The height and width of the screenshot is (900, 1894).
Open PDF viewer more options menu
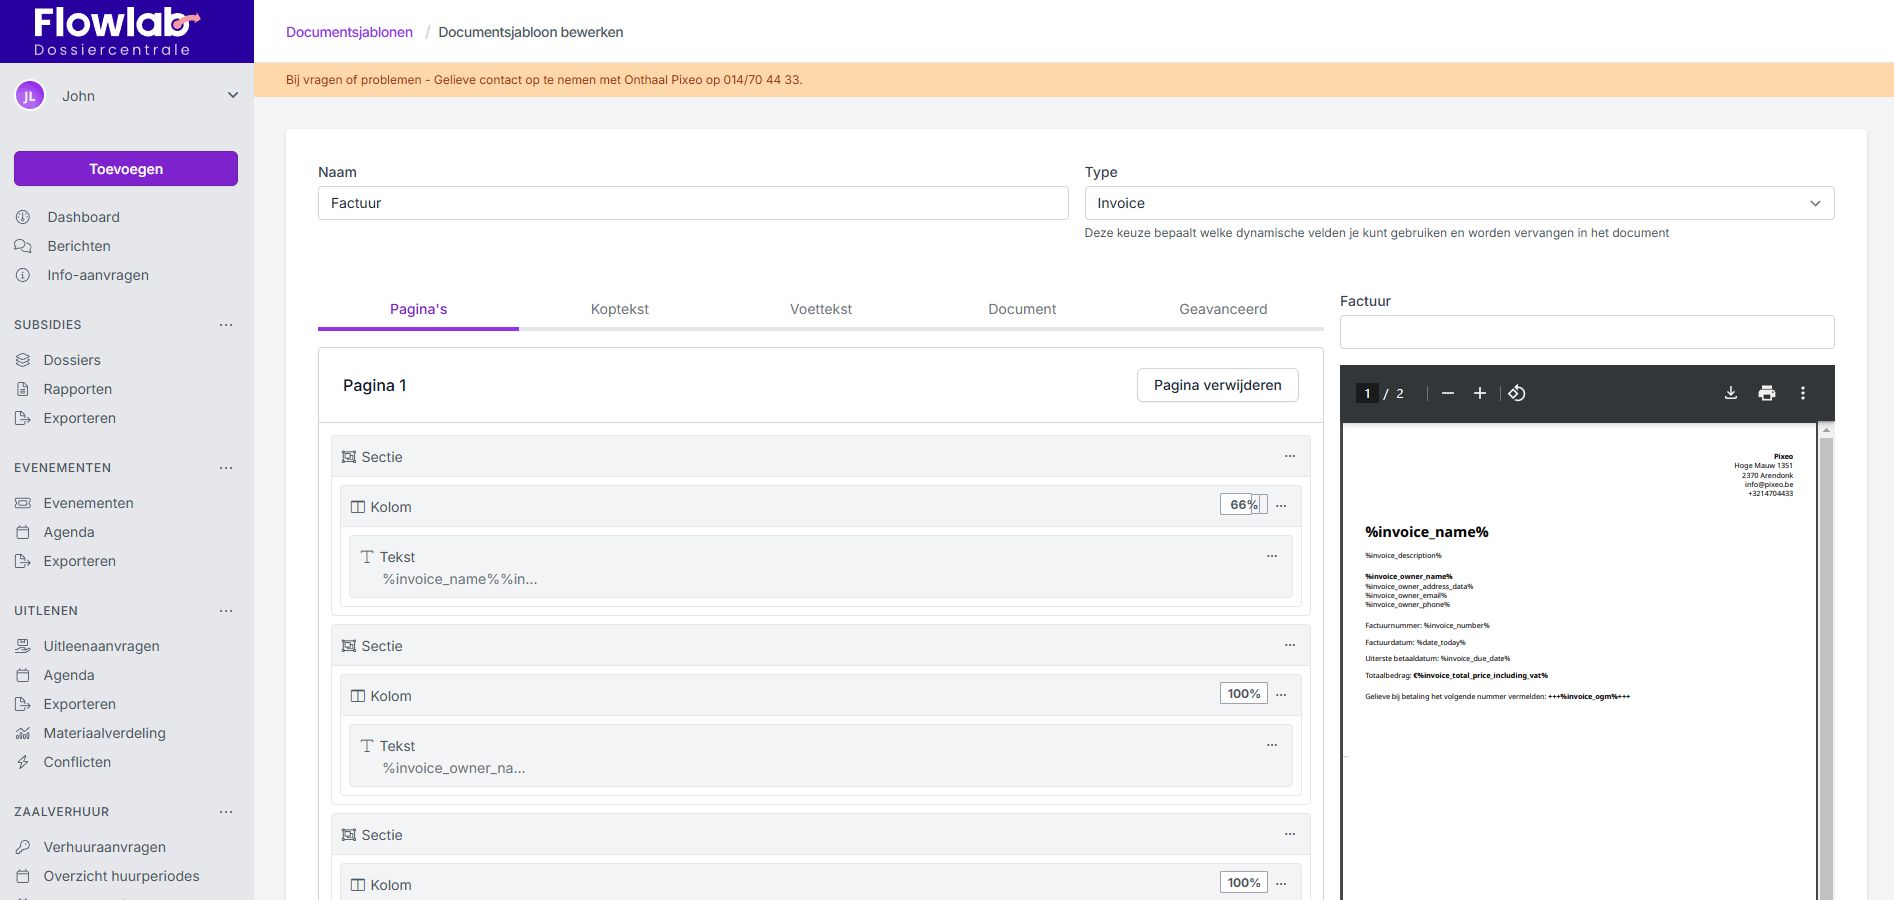[1803, 393]
